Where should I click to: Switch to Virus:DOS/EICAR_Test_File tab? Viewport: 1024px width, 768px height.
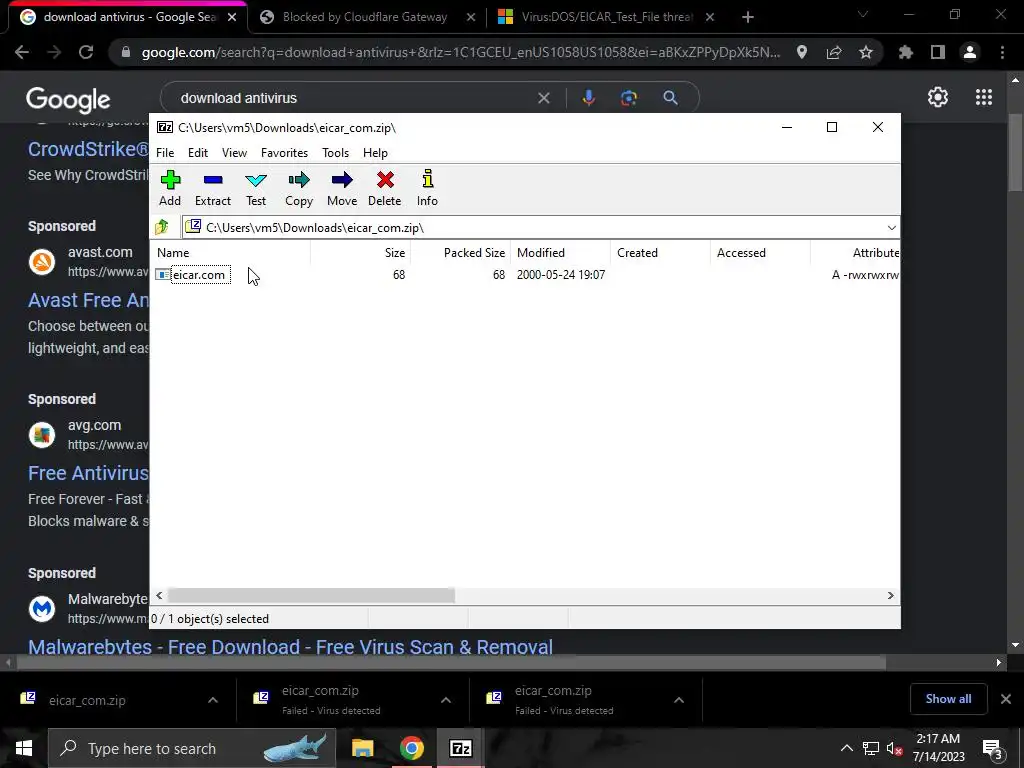(x=606, y=17)
